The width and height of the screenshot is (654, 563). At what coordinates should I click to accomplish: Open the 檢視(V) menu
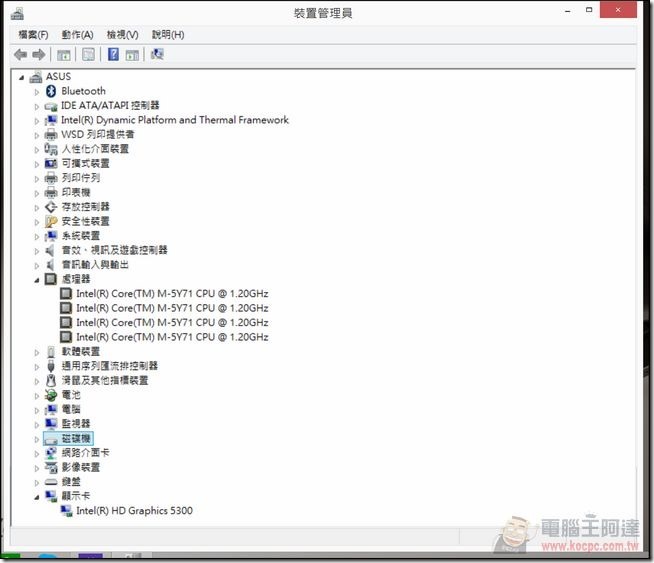click(x=122, y=35)
